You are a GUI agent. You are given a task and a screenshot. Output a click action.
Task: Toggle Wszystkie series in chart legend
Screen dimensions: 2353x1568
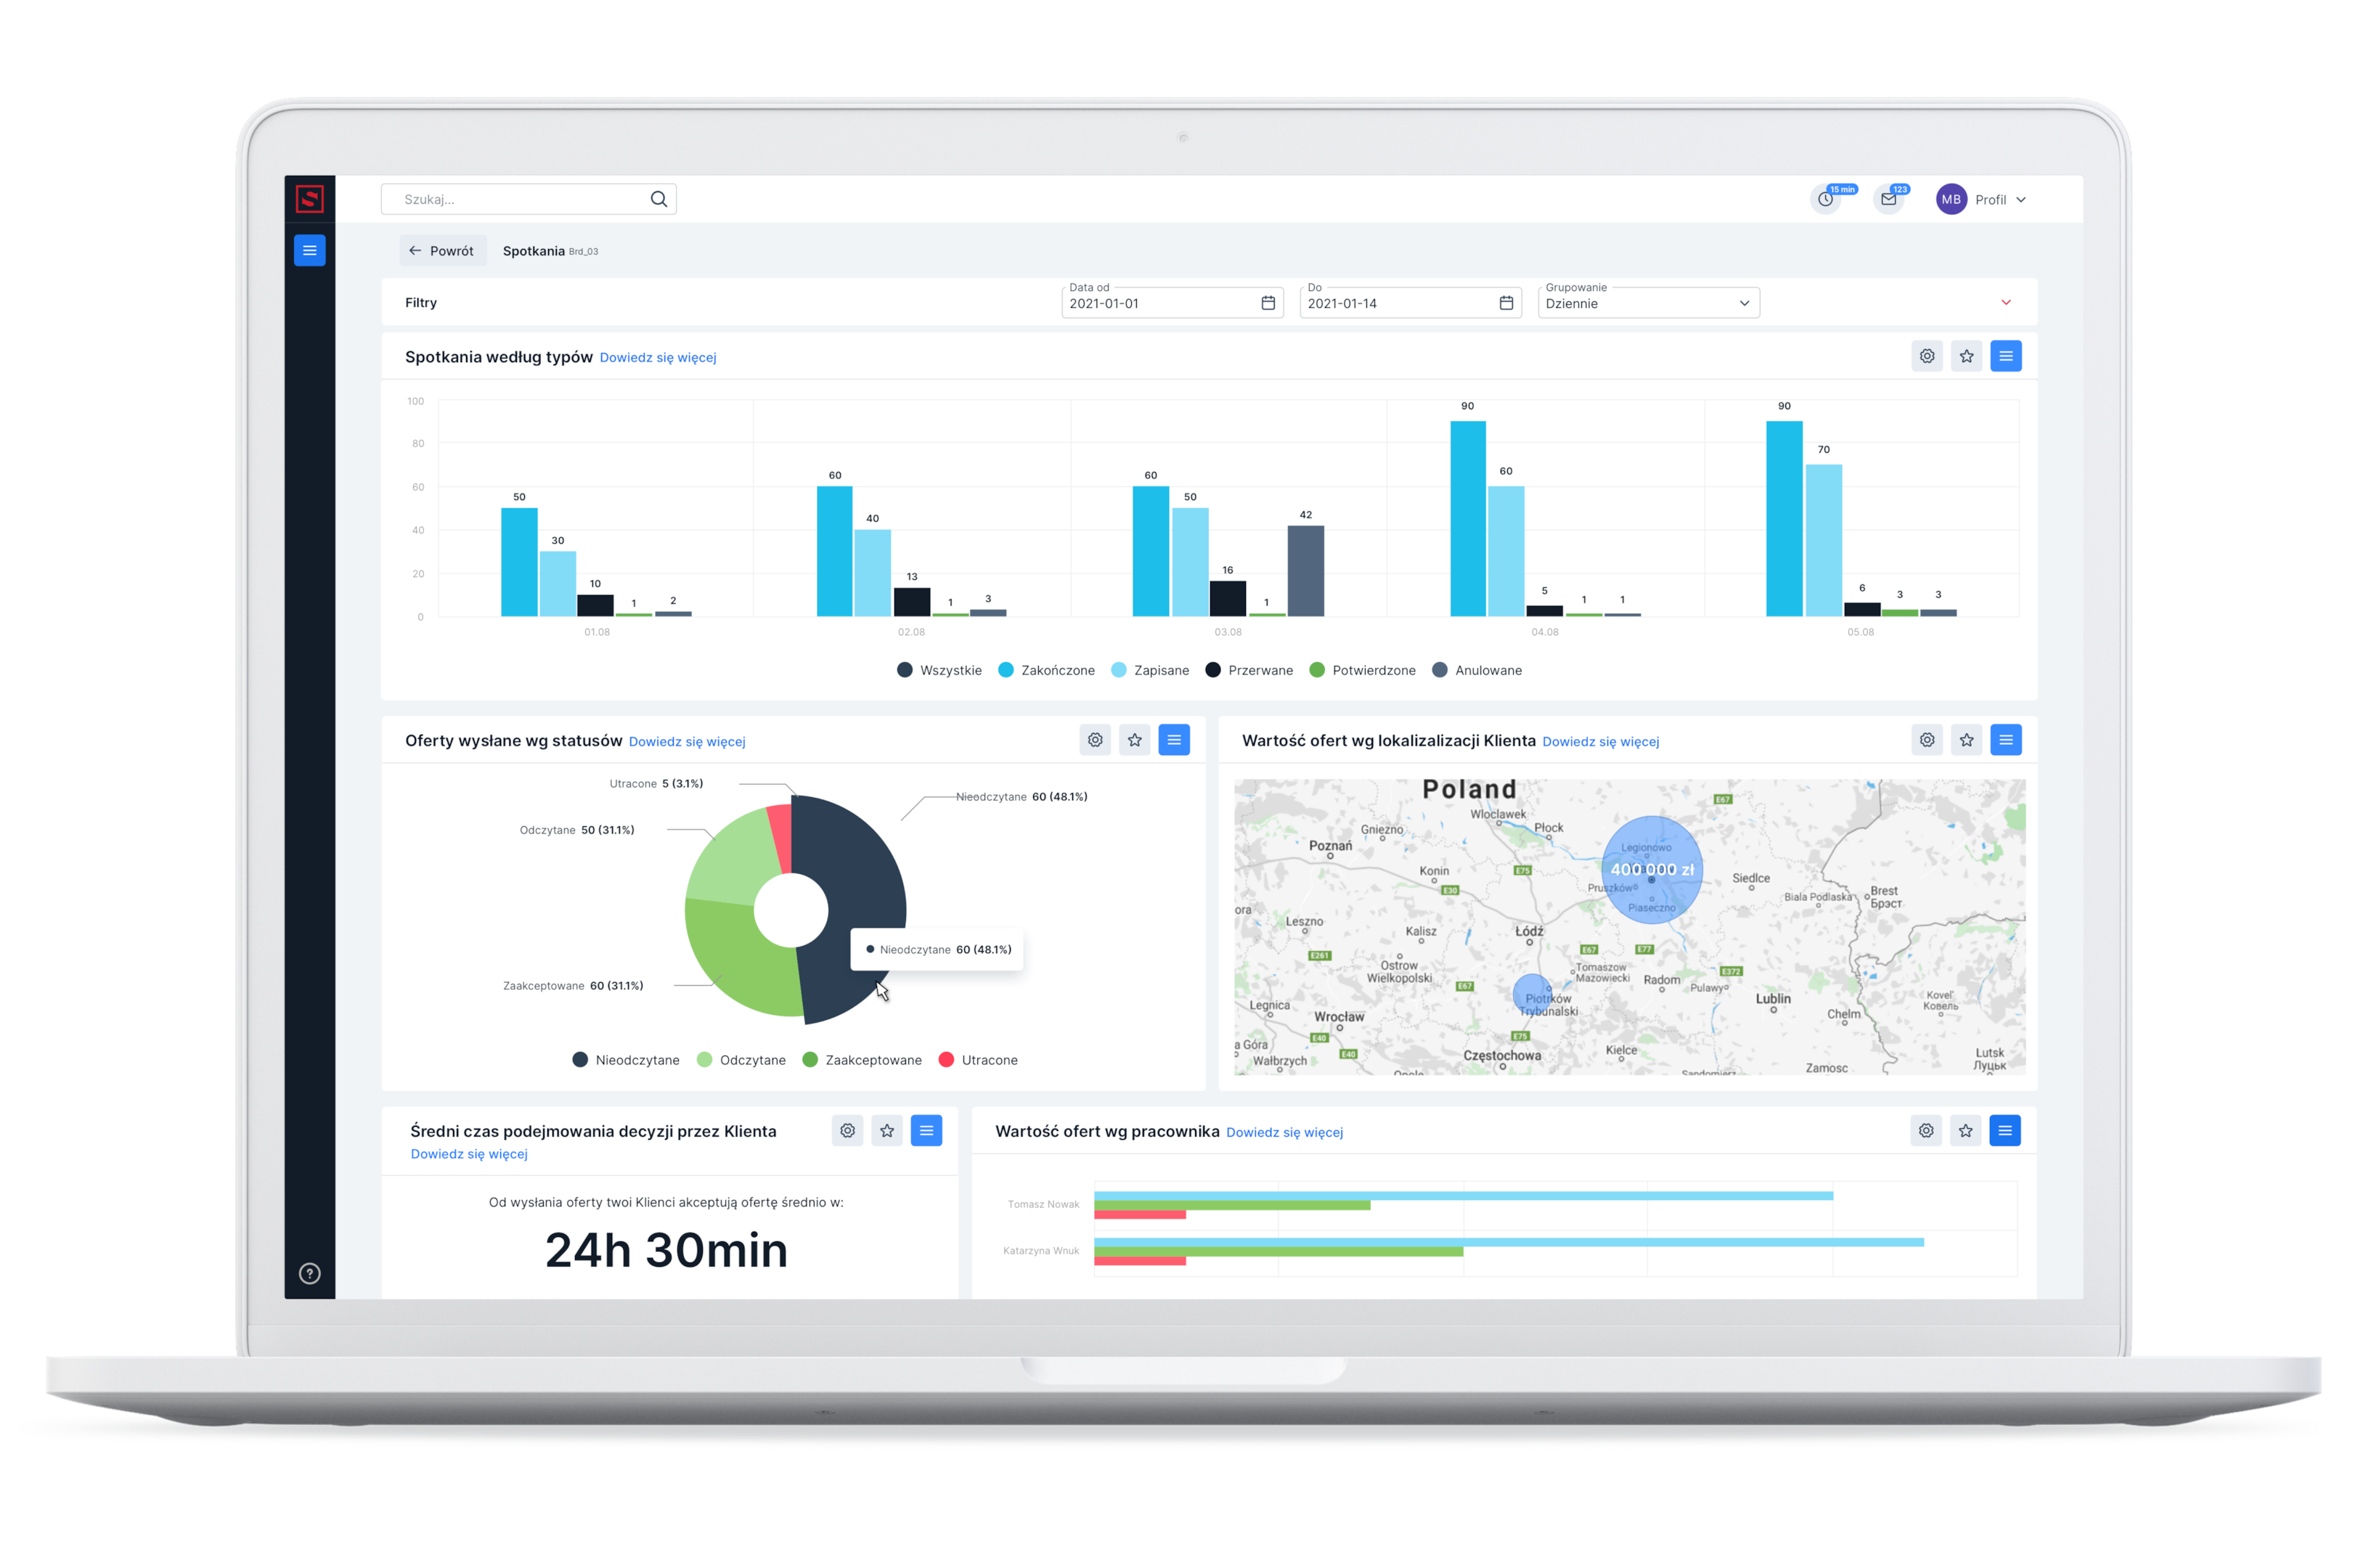[x=938, y=670]
